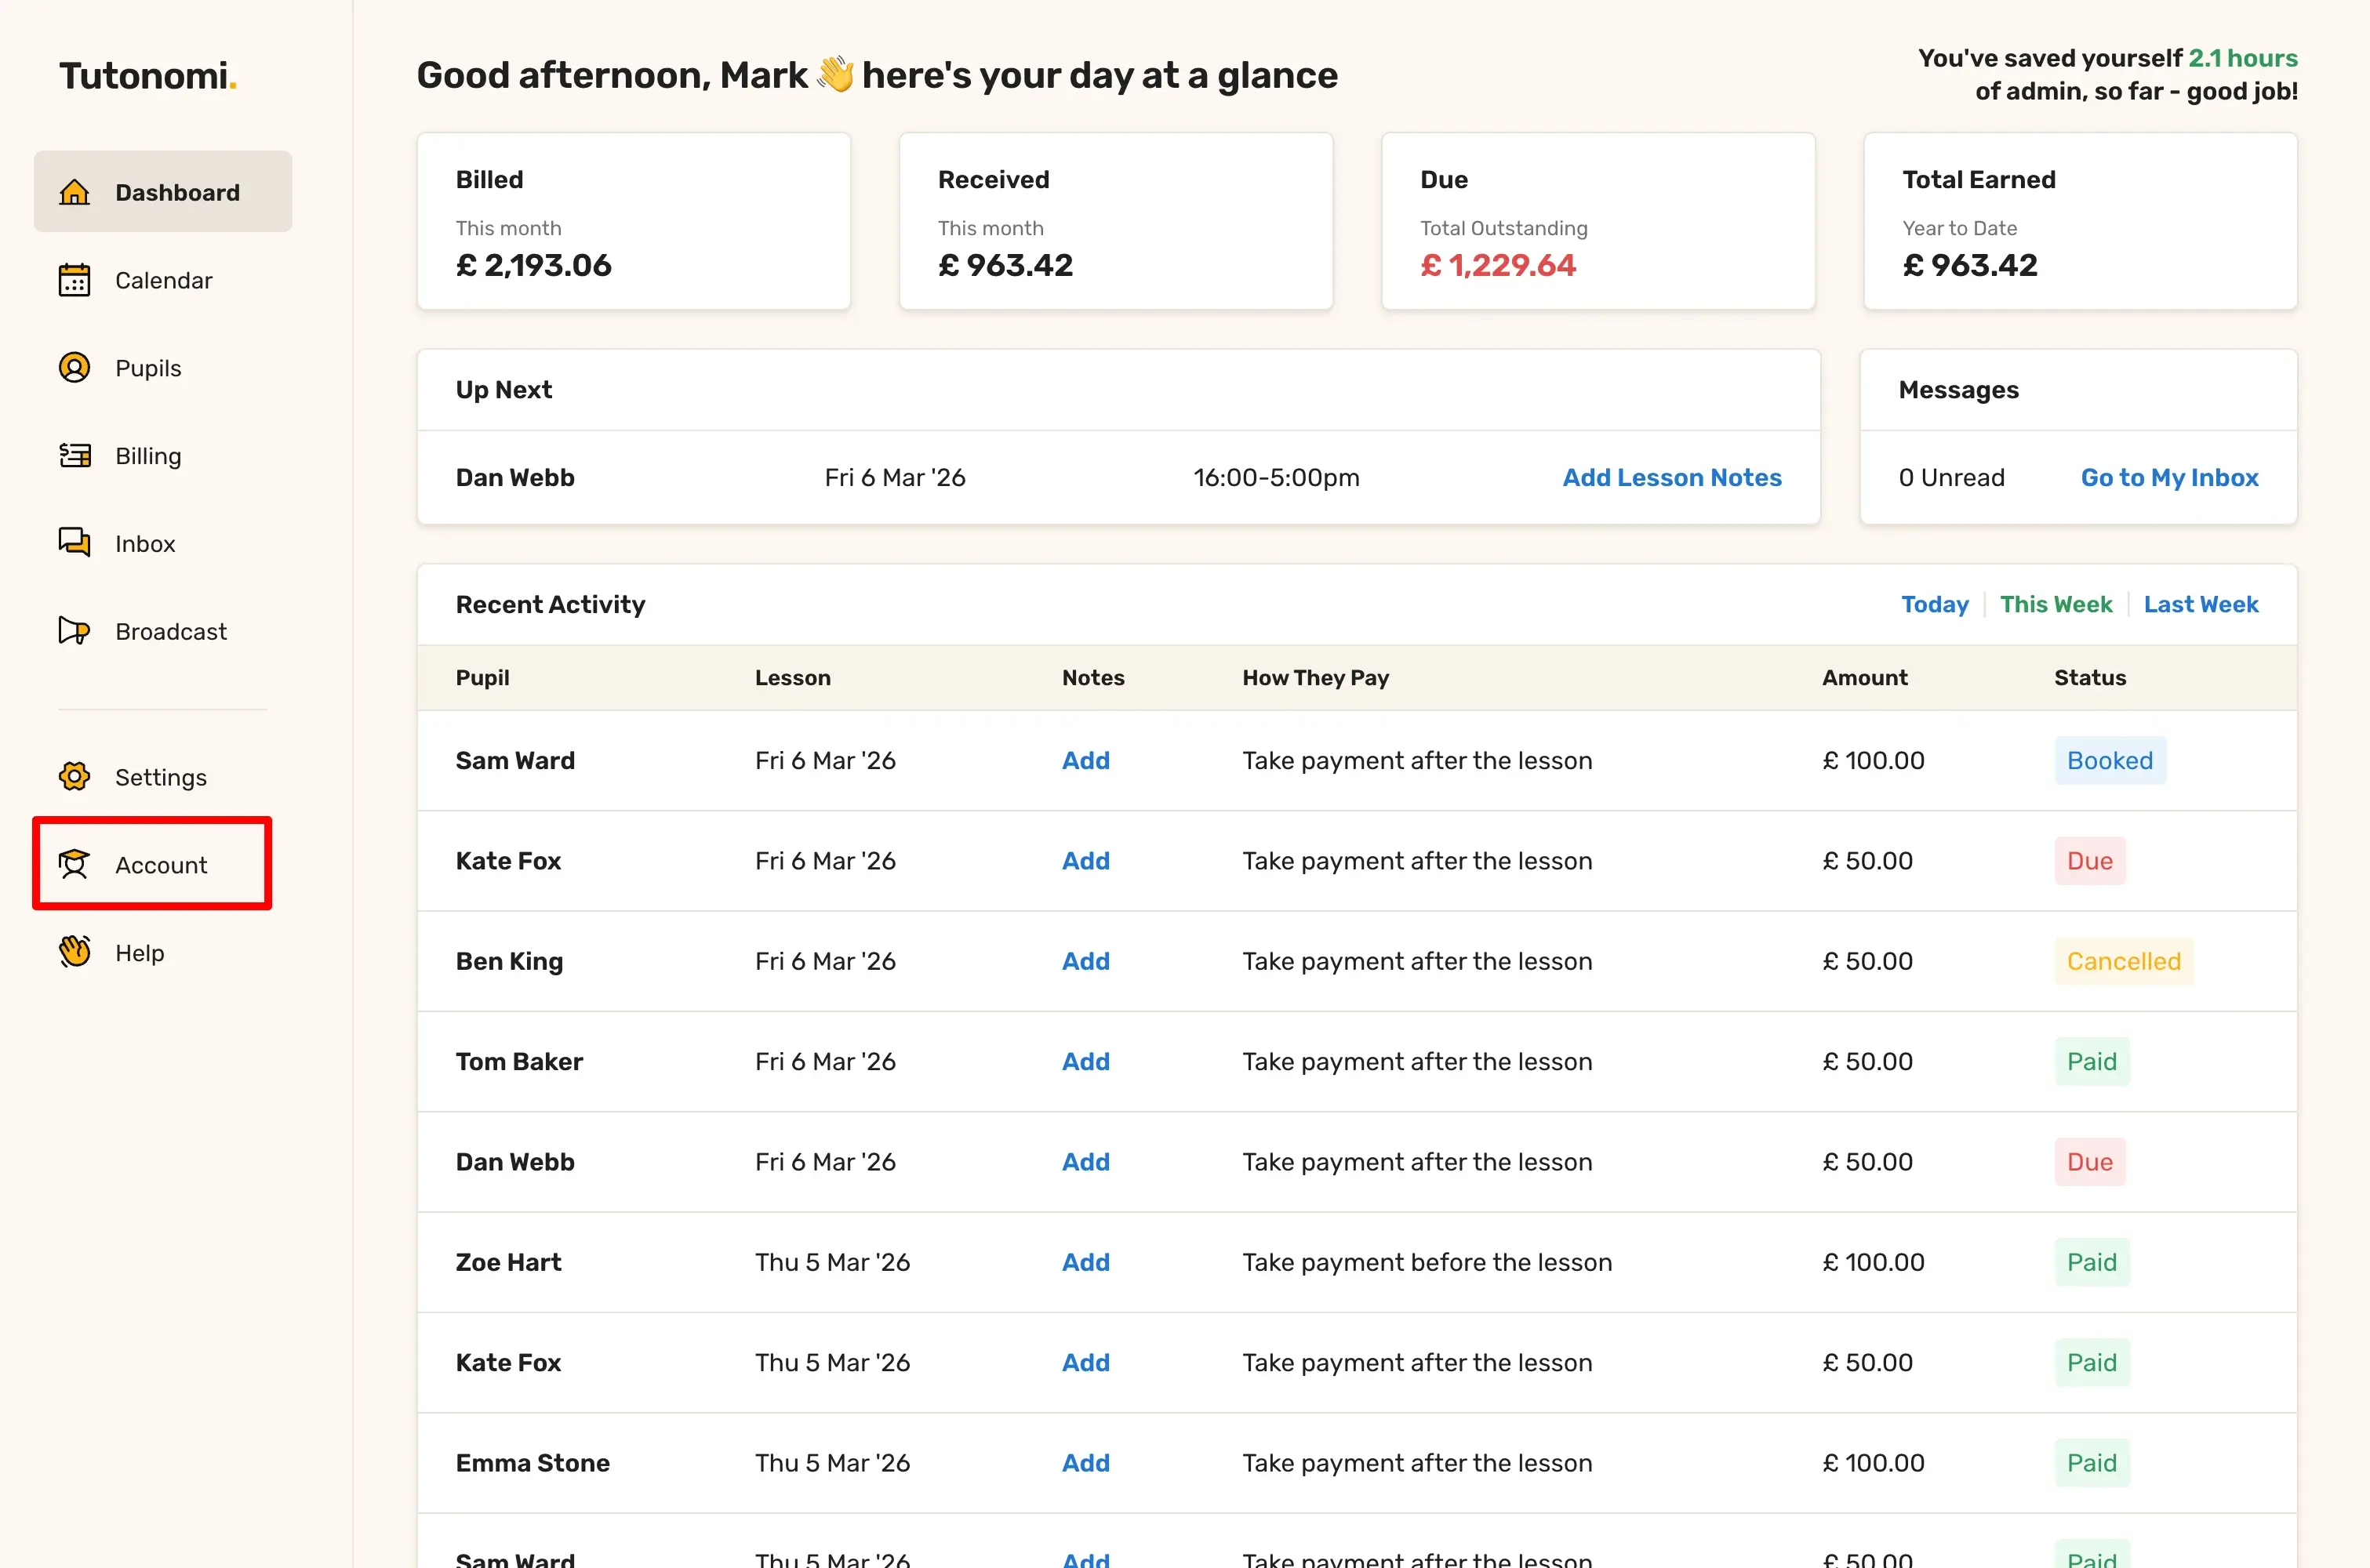This screenshot has width=2370, height=1568.
Task: Show Last Week activity
Action: pyautogui.click(x=2200, y=604)
